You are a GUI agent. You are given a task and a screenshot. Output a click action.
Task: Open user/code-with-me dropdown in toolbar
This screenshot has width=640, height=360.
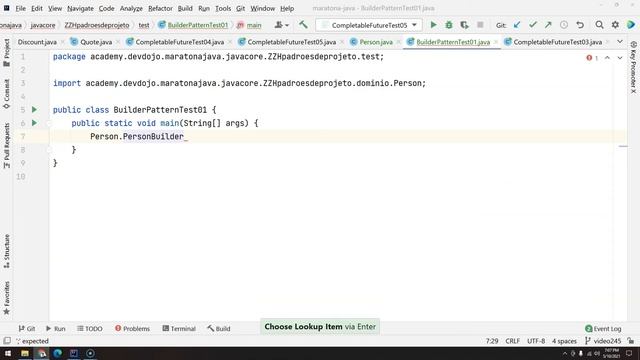(x=282, y=25)
